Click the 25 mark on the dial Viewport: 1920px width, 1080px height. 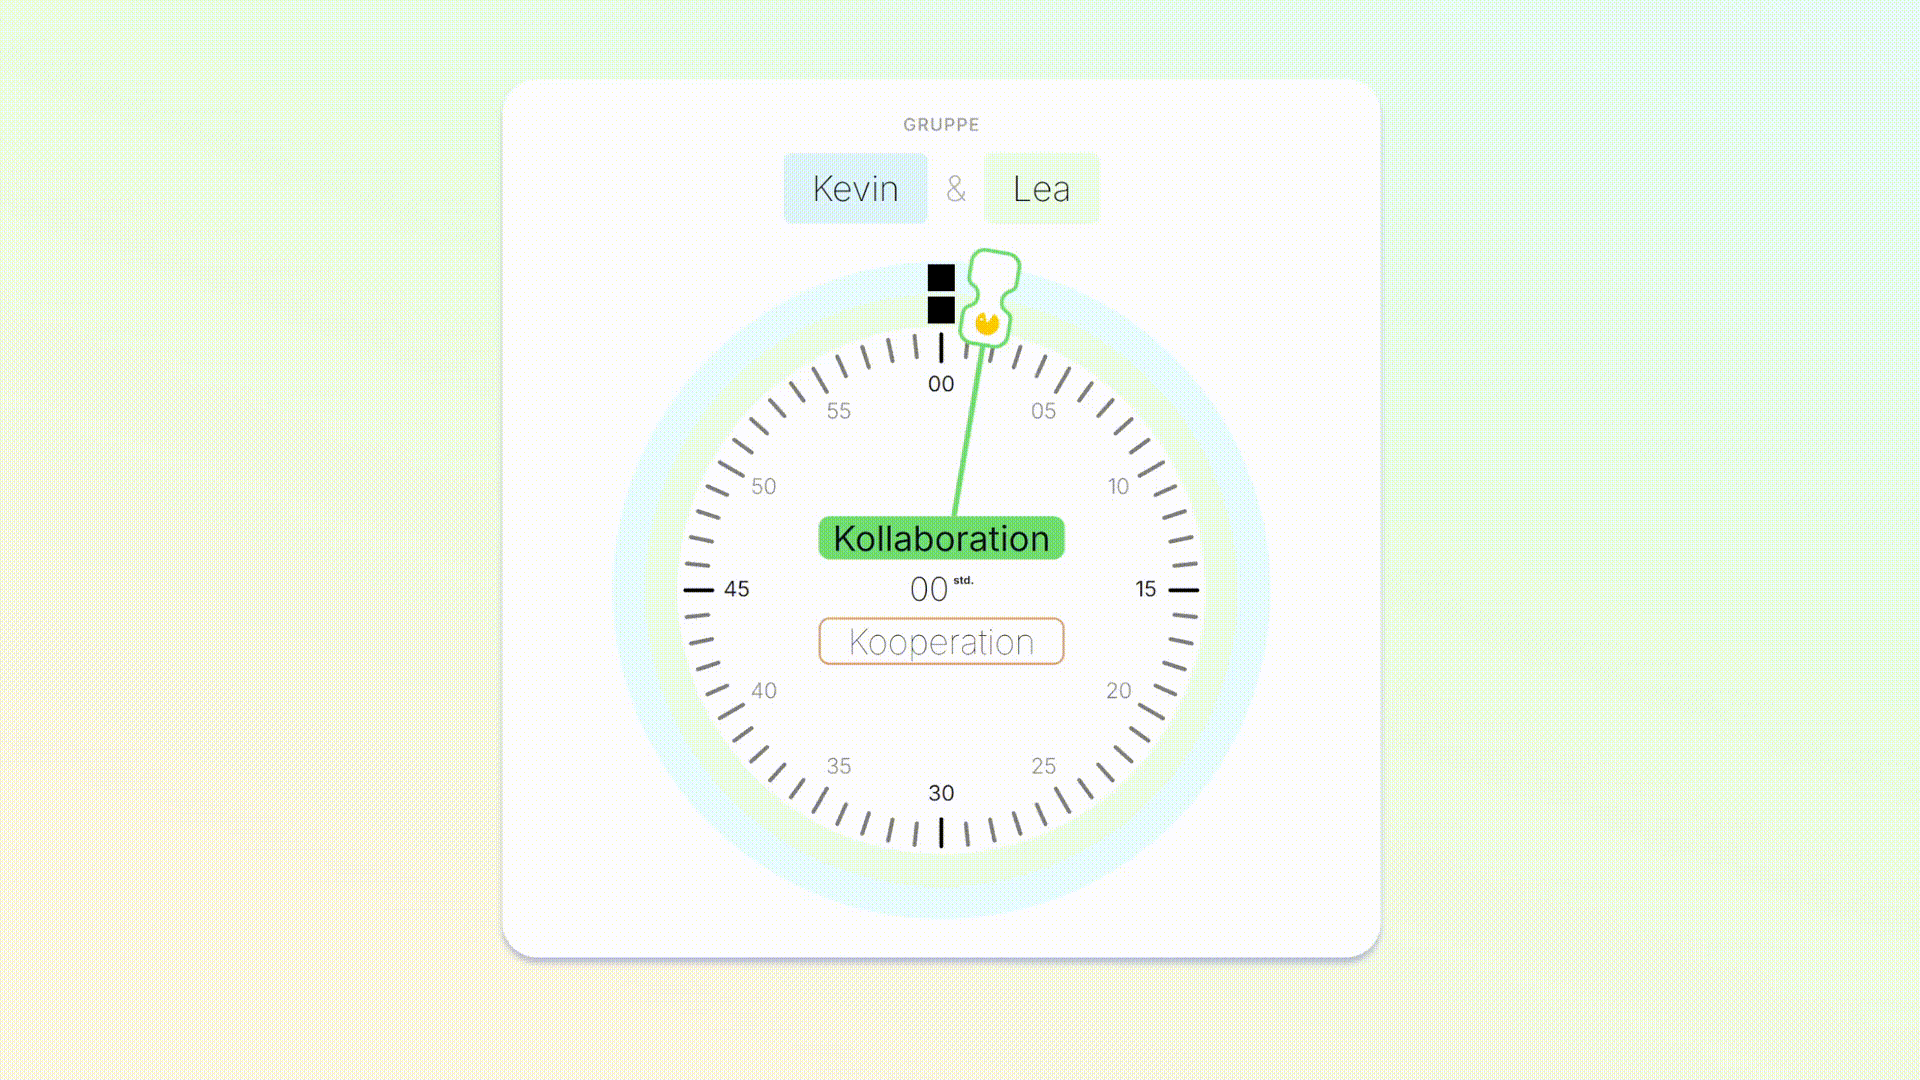click(1043, 766)
